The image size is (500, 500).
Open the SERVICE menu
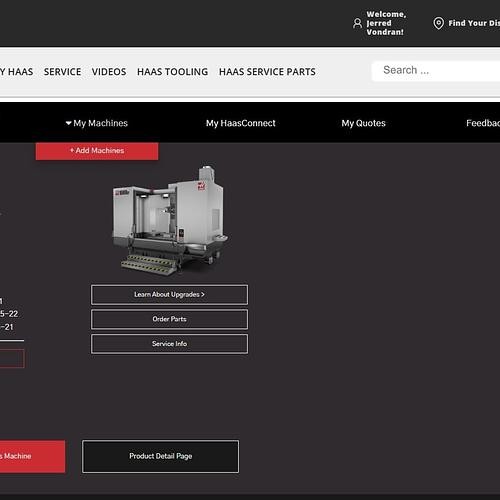pos(62,72)
